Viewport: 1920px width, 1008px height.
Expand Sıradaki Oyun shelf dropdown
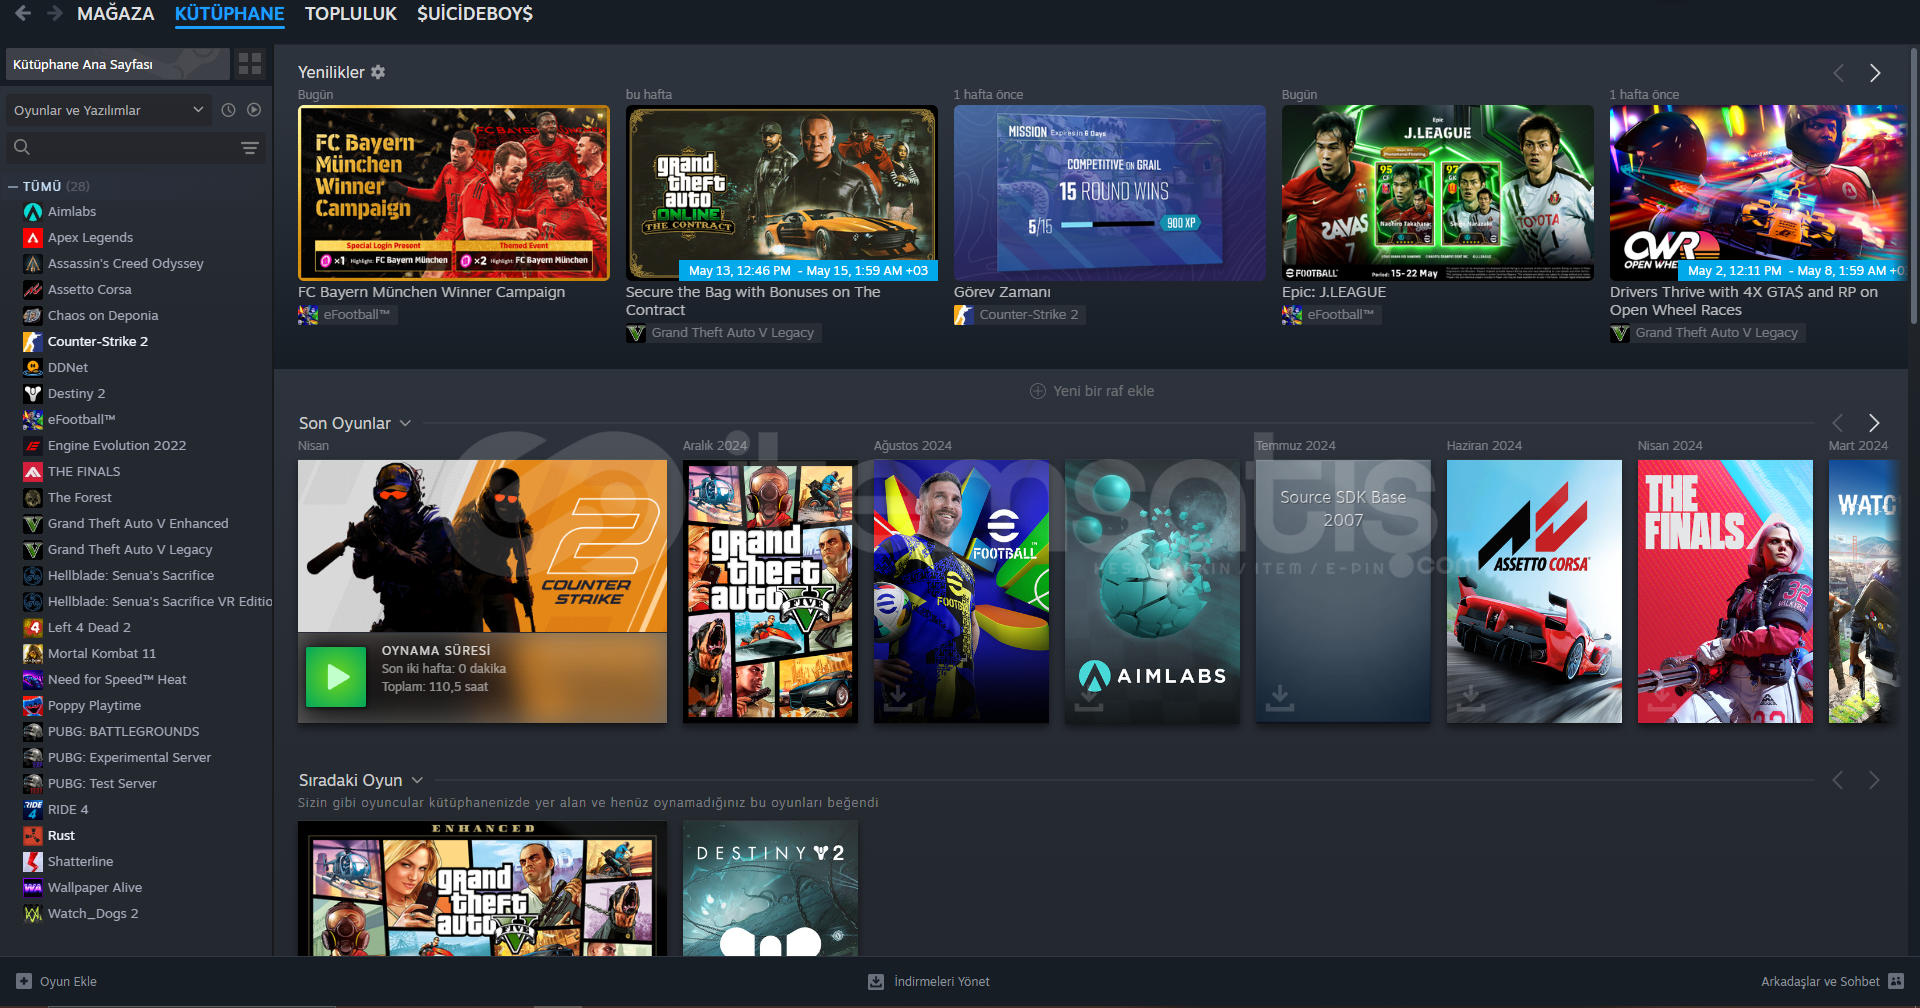click(x=417, y=780)
